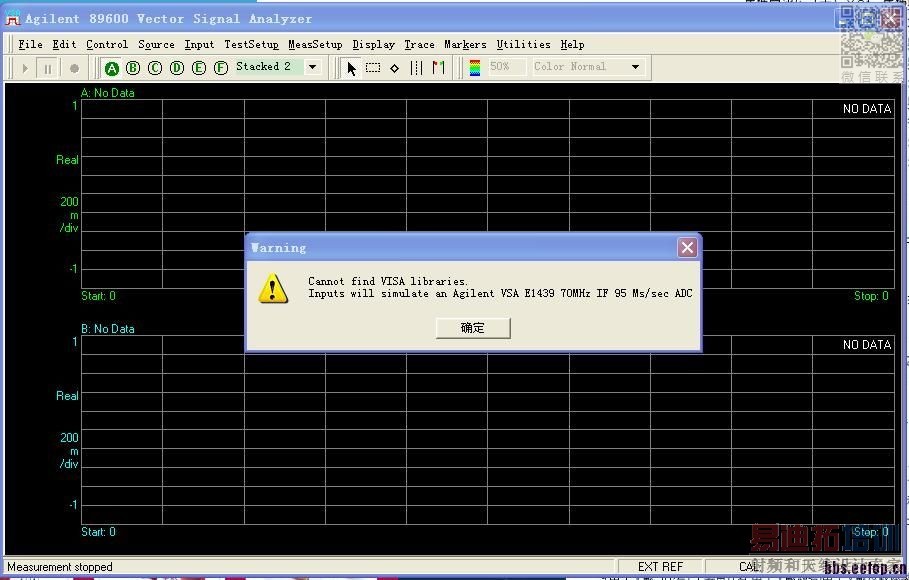Screen dimensions: 909x580
Task: Click the record button in the toolbar
Action: tap(74, 68)
